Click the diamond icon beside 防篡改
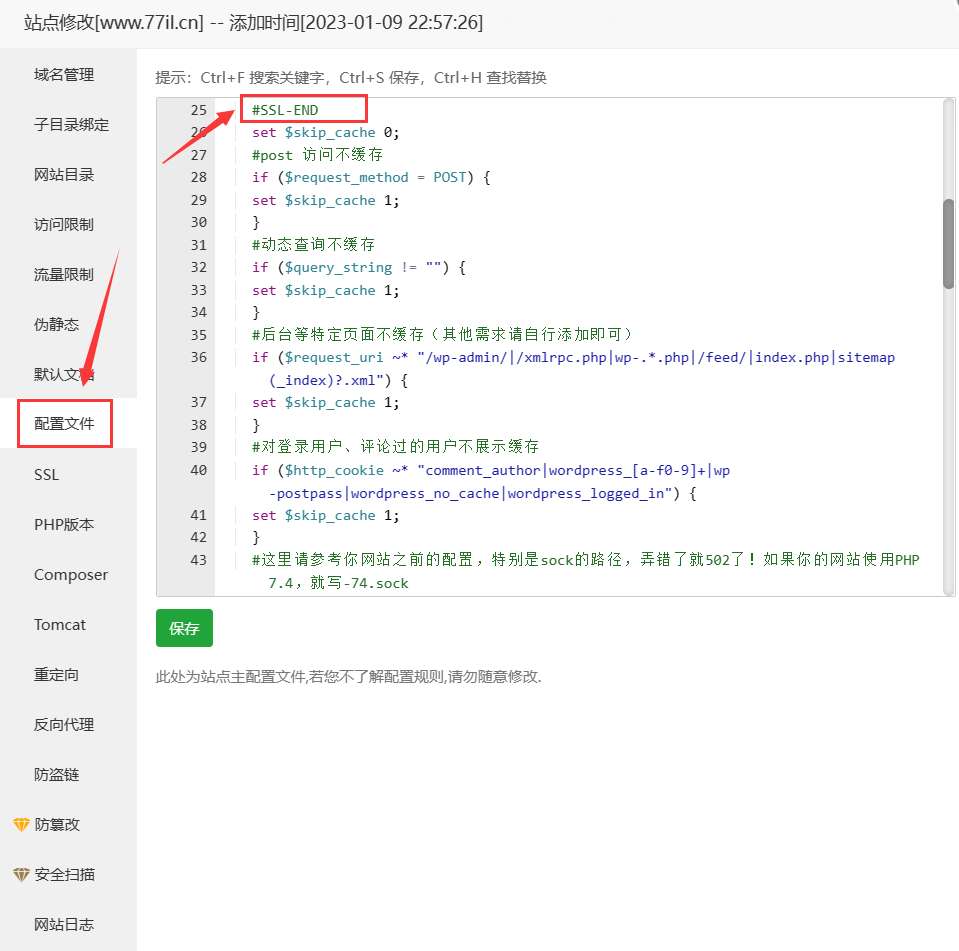The width and height of the screenshot is (959, 951). point(22,824)
